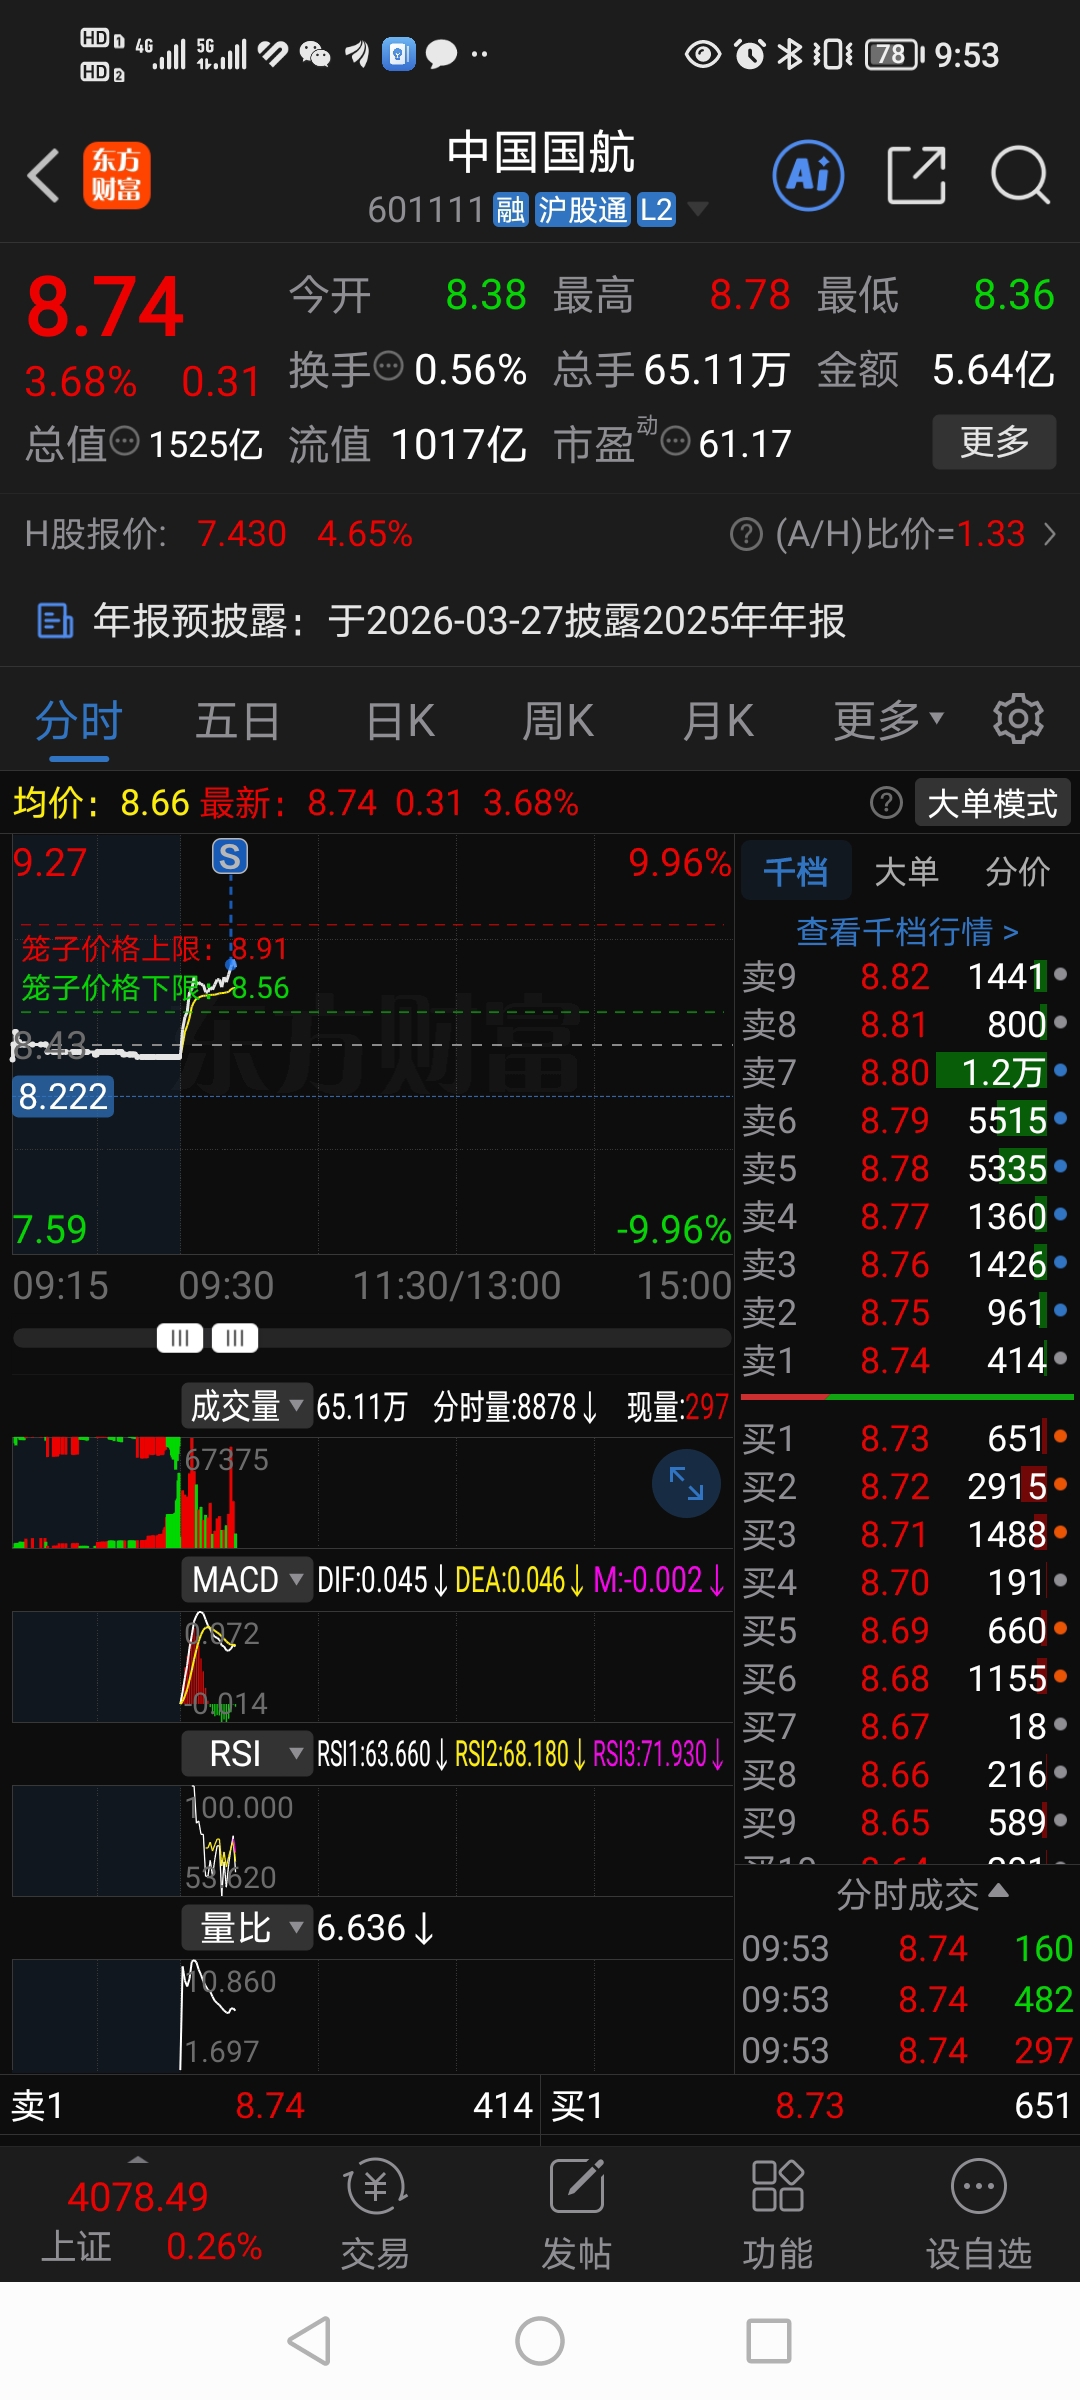Tap the 融 margin badge
The height and width of the screenshot is (2400, 1080).
pos(511,210)
